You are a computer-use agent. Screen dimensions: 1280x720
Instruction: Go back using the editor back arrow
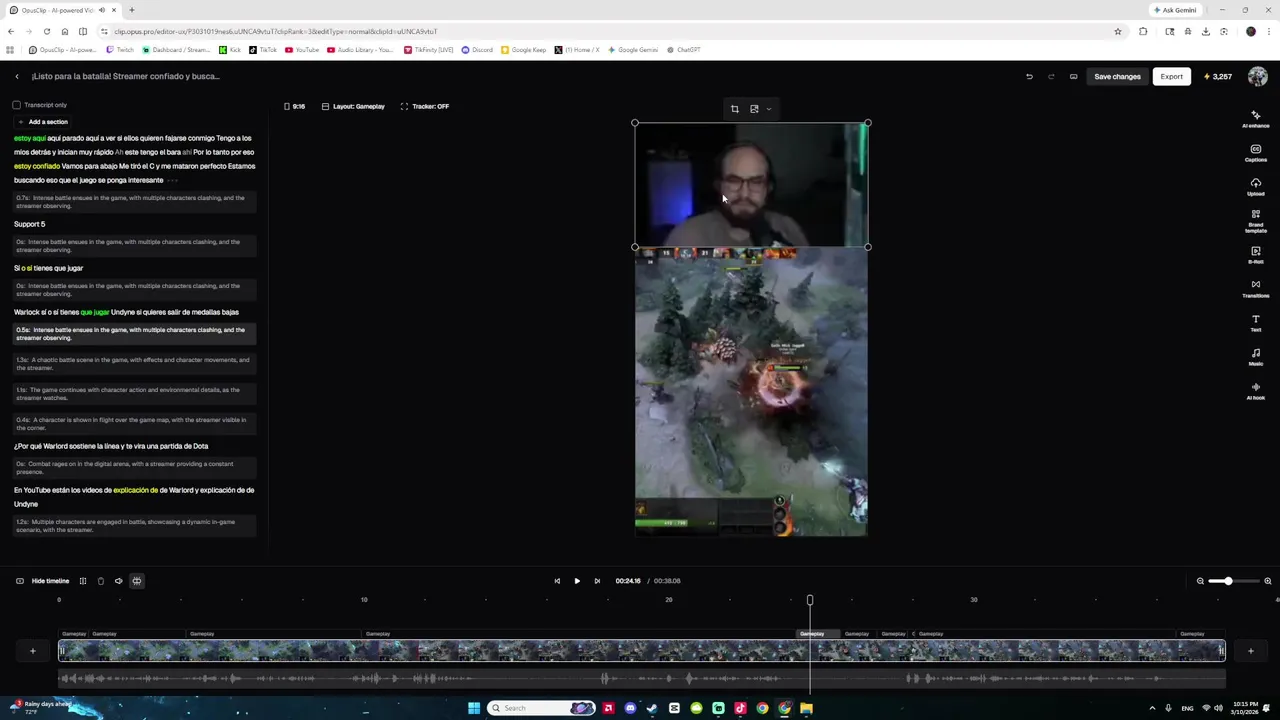pos(17,76)
